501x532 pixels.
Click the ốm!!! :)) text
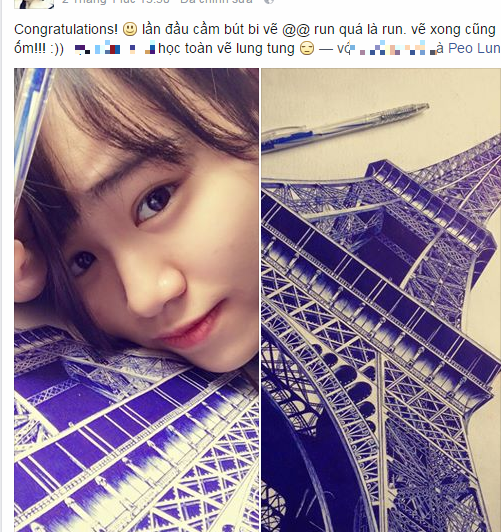pos(39,49)
